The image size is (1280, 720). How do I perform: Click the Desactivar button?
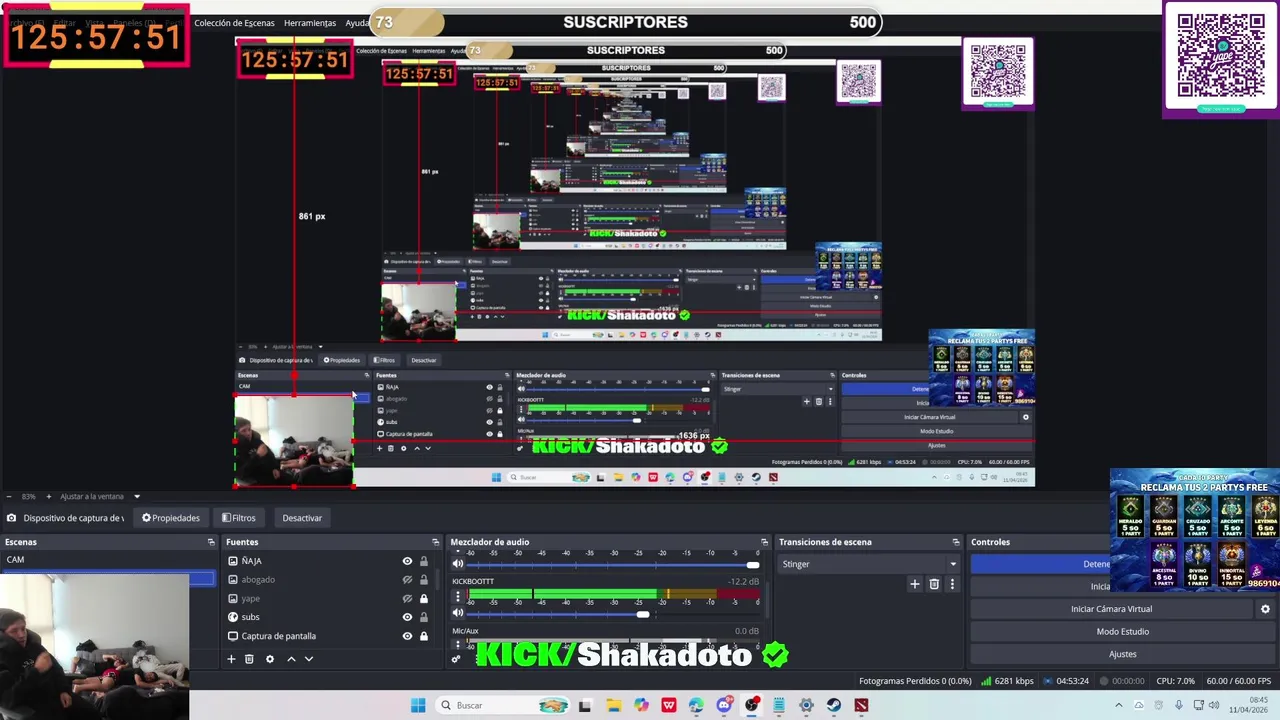tap(302, 518)
